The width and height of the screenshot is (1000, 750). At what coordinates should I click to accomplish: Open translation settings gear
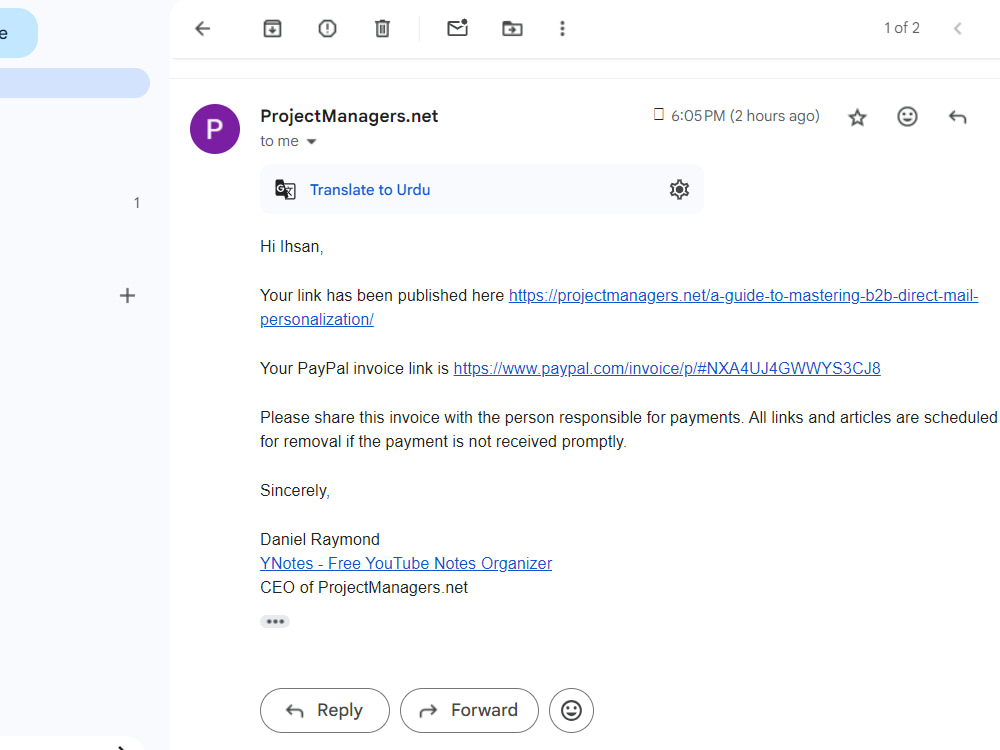click(679, 189)
